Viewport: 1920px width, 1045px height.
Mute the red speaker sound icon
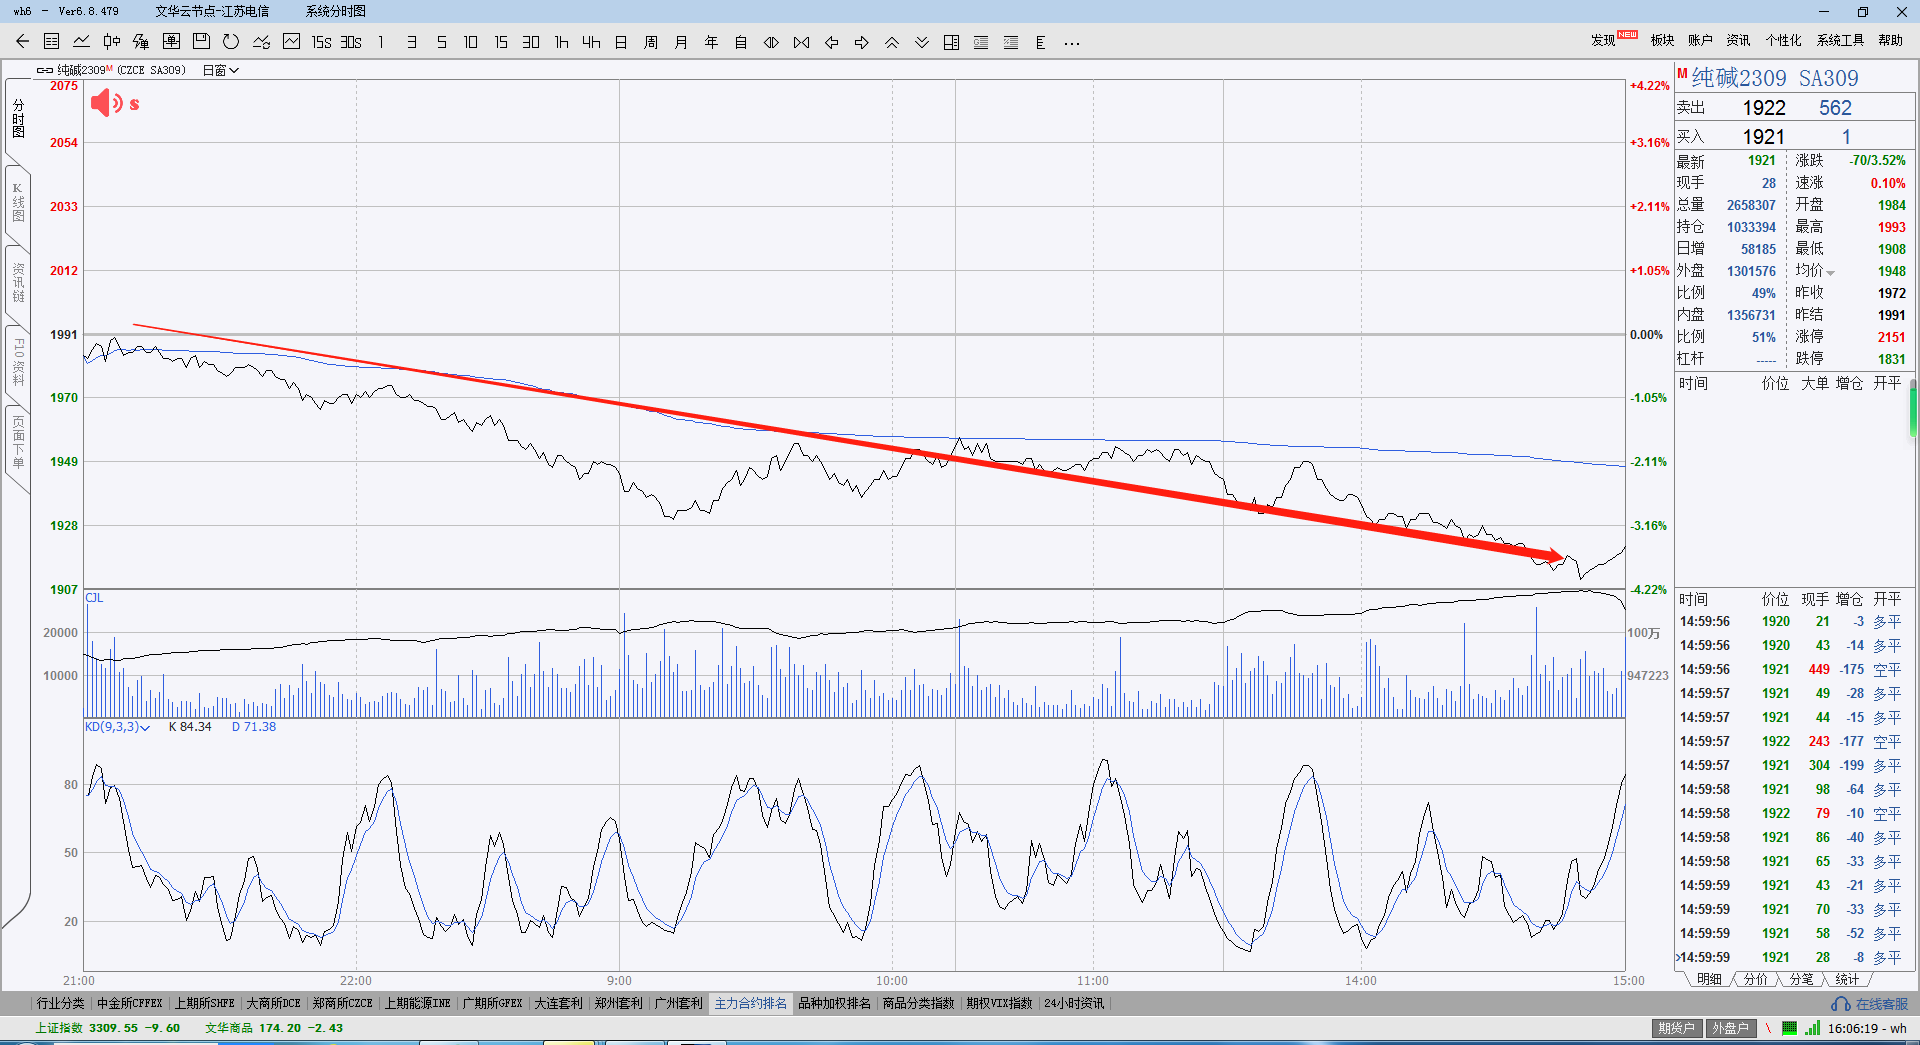point(107,103)
